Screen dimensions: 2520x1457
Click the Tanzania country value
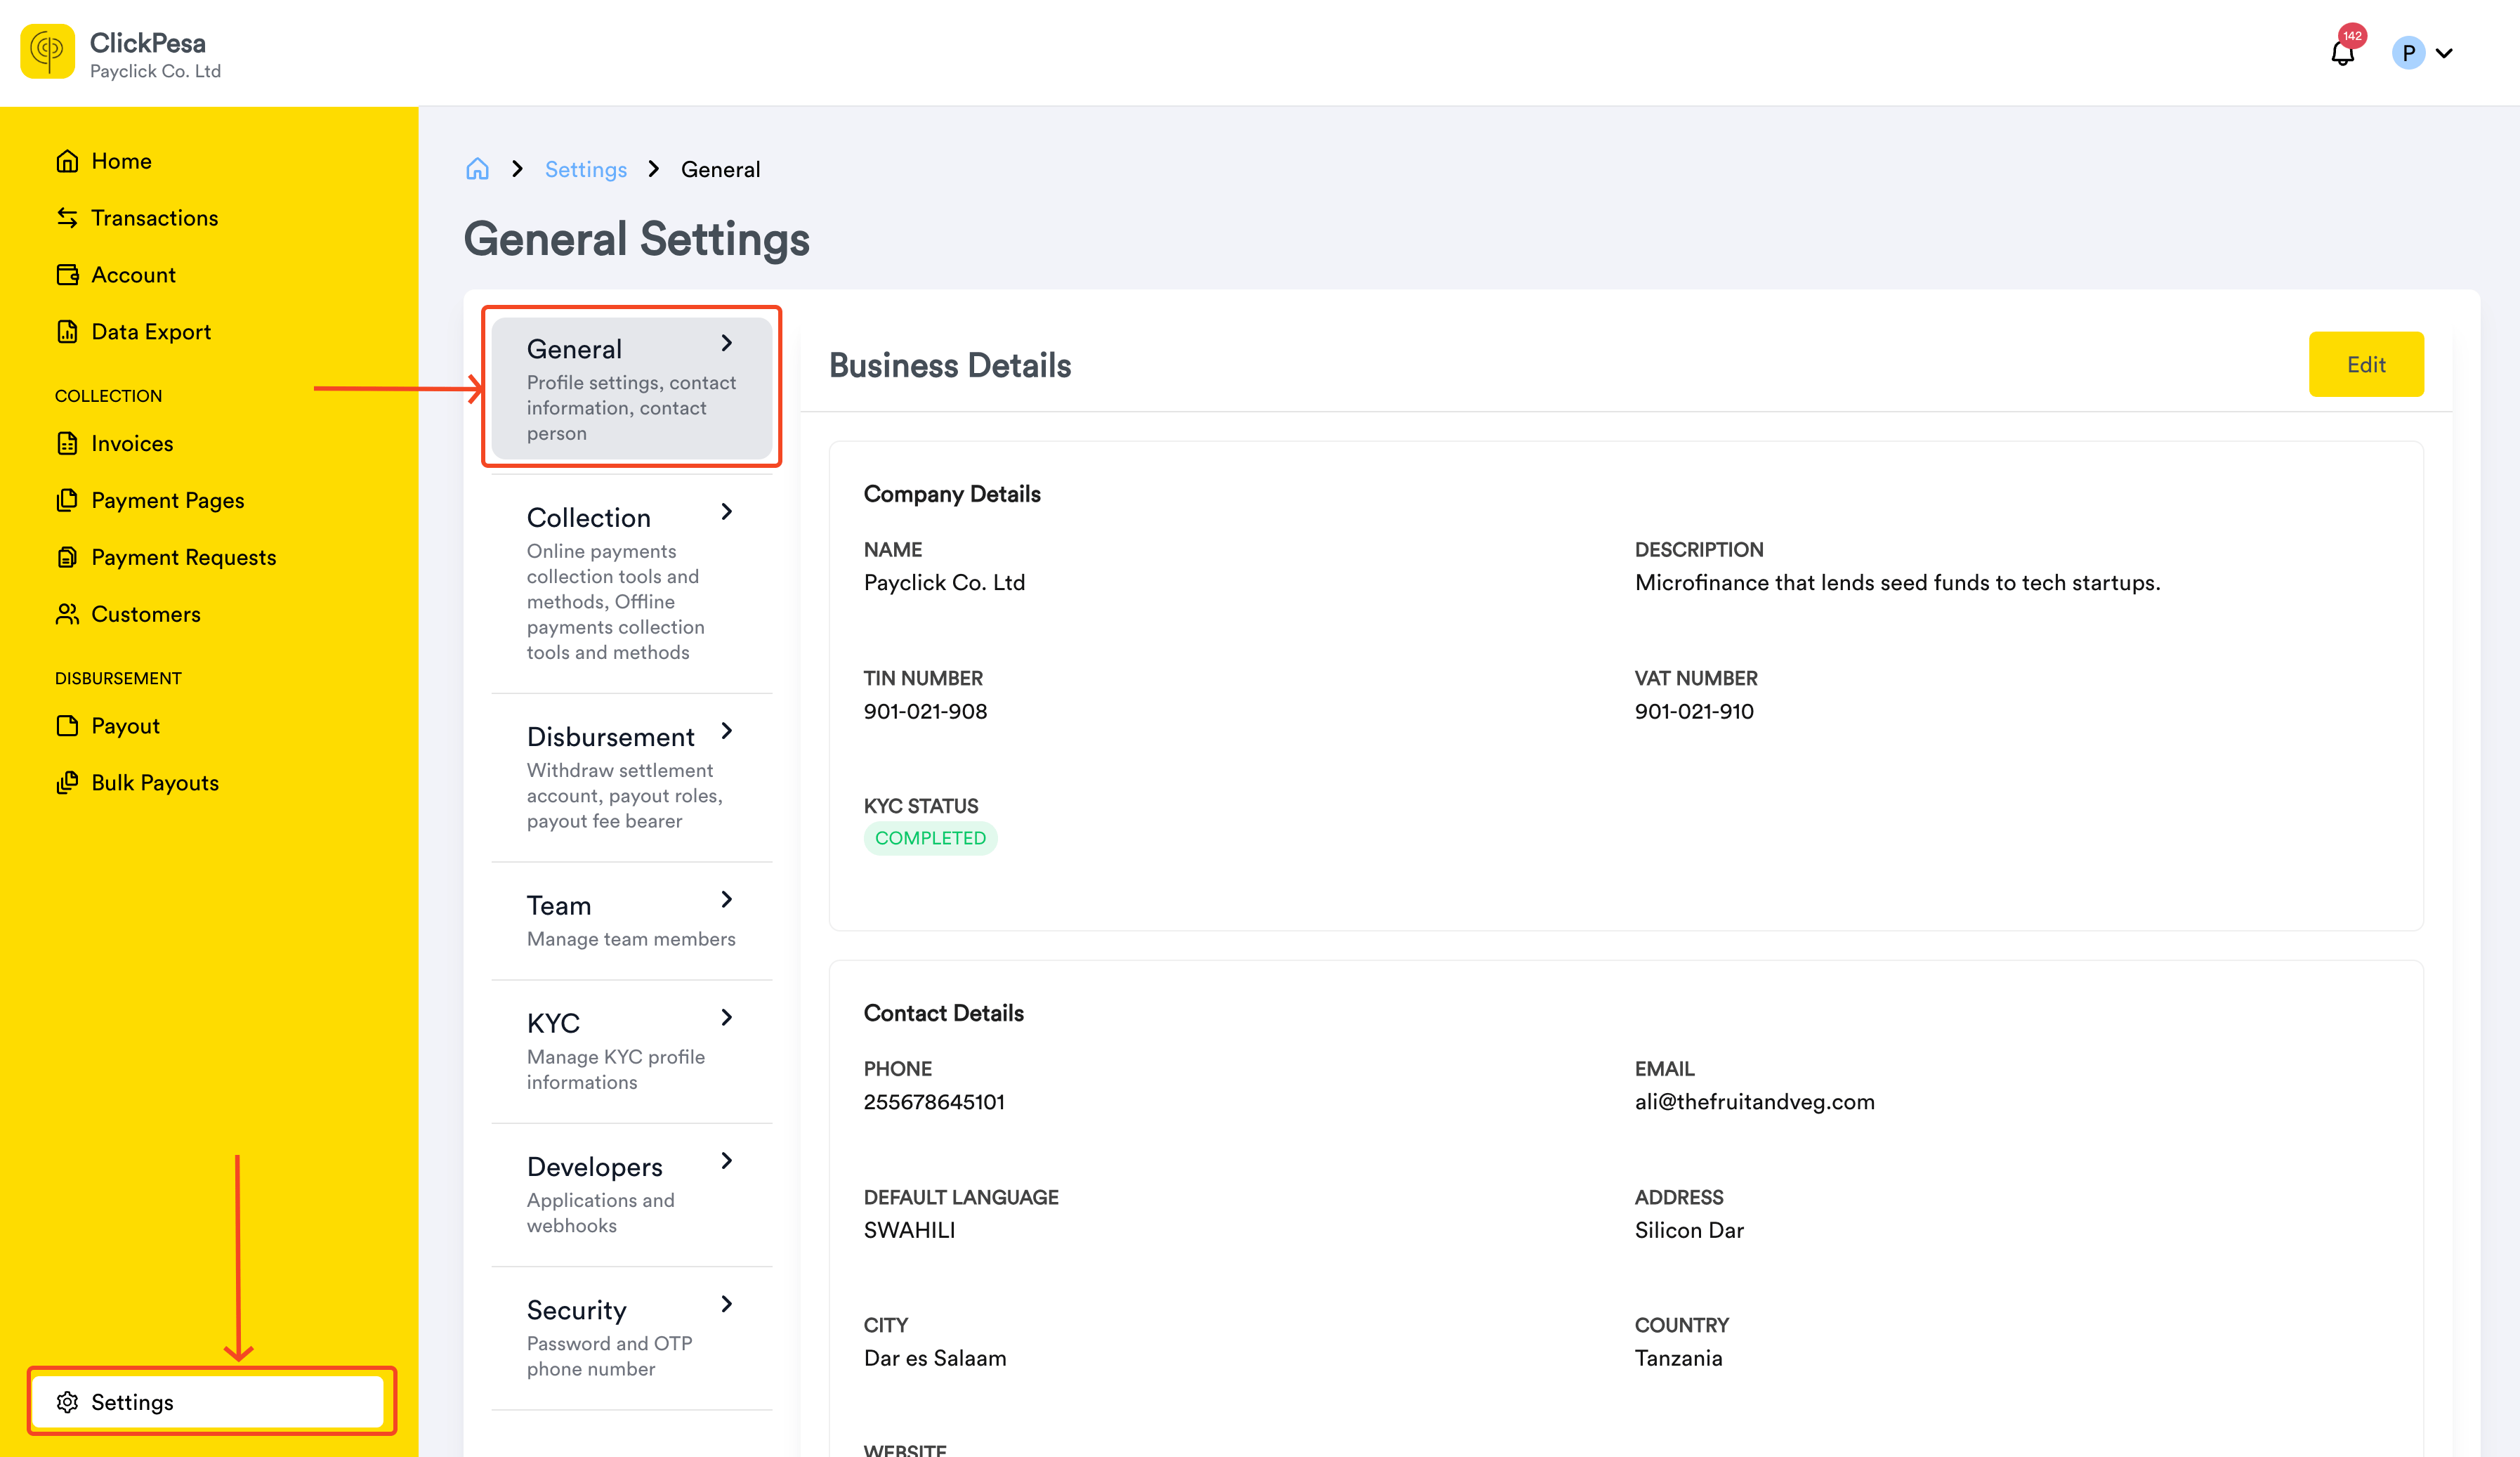[1678, 1358]
